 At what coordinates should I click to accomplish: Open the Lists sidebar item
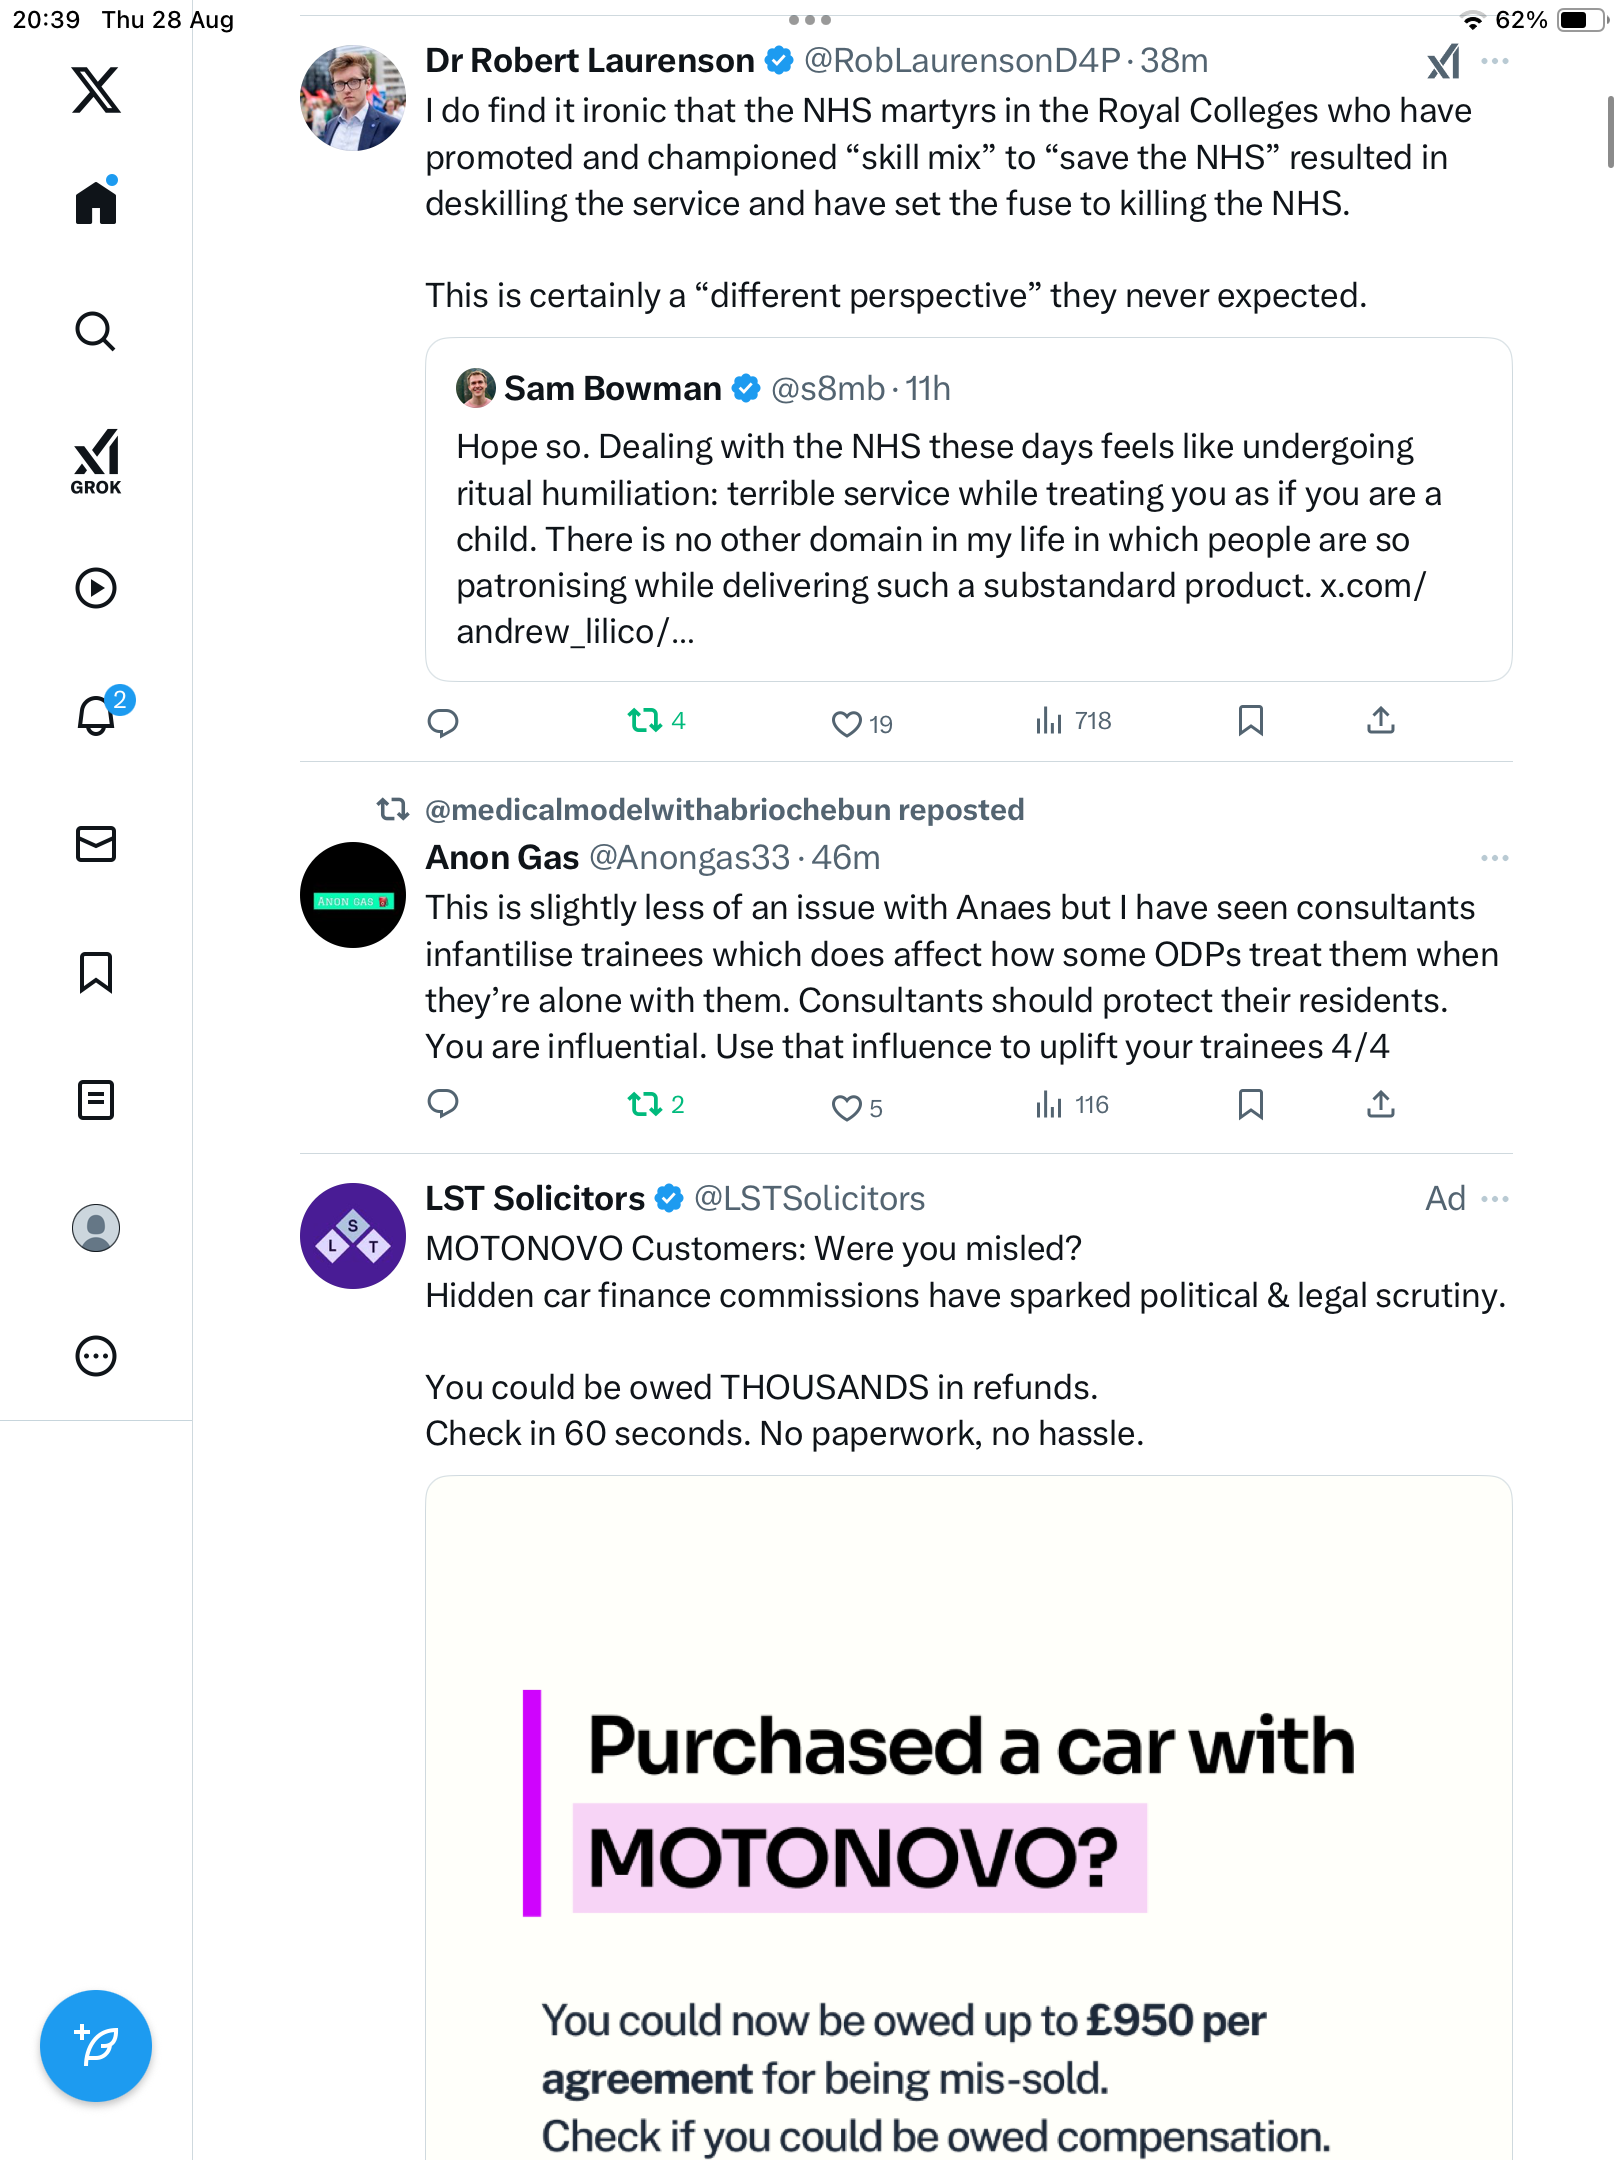coord(96,1100)
